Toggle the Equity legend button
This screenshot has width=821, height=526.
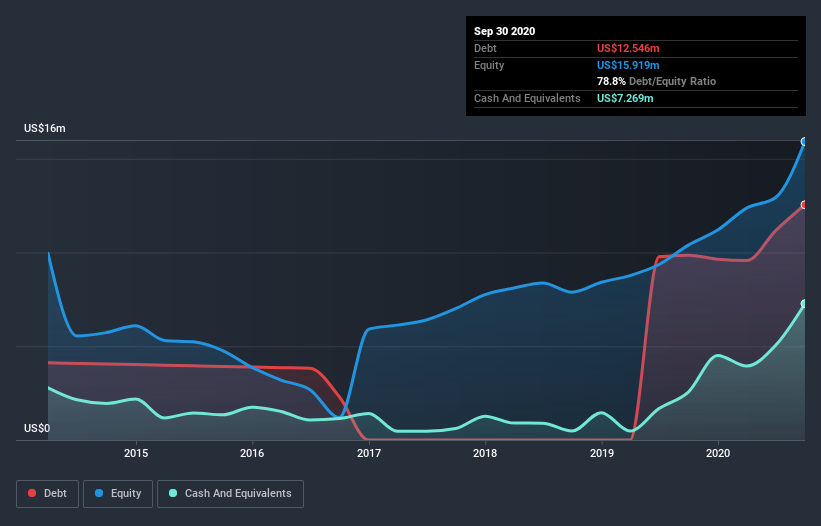point(118,494)
